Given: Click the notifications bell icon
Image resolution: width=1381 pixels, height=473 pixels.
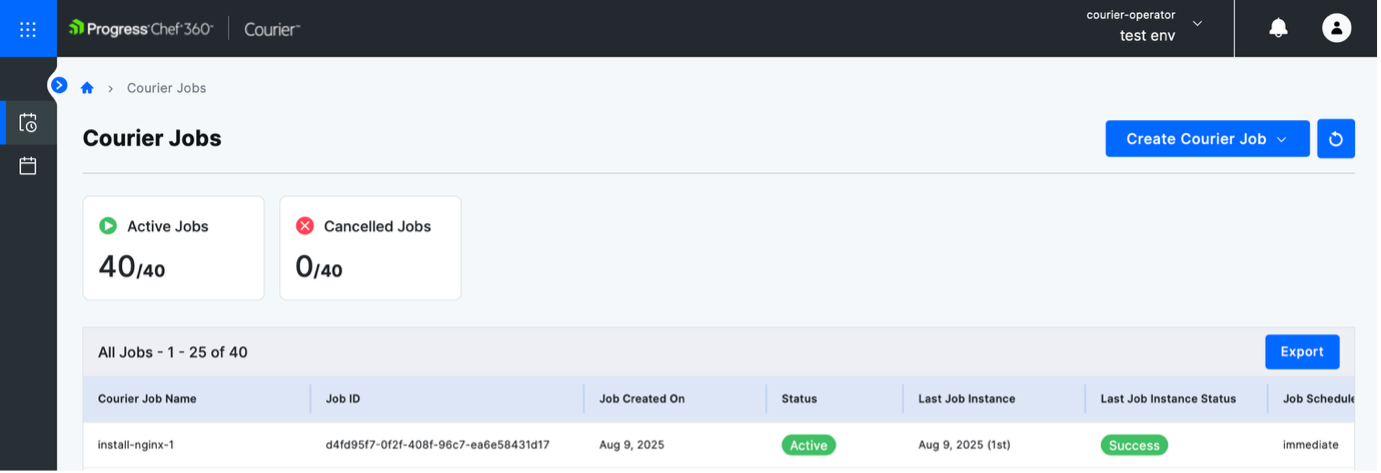Looking at the screenshot, I should coord(1277,29).
